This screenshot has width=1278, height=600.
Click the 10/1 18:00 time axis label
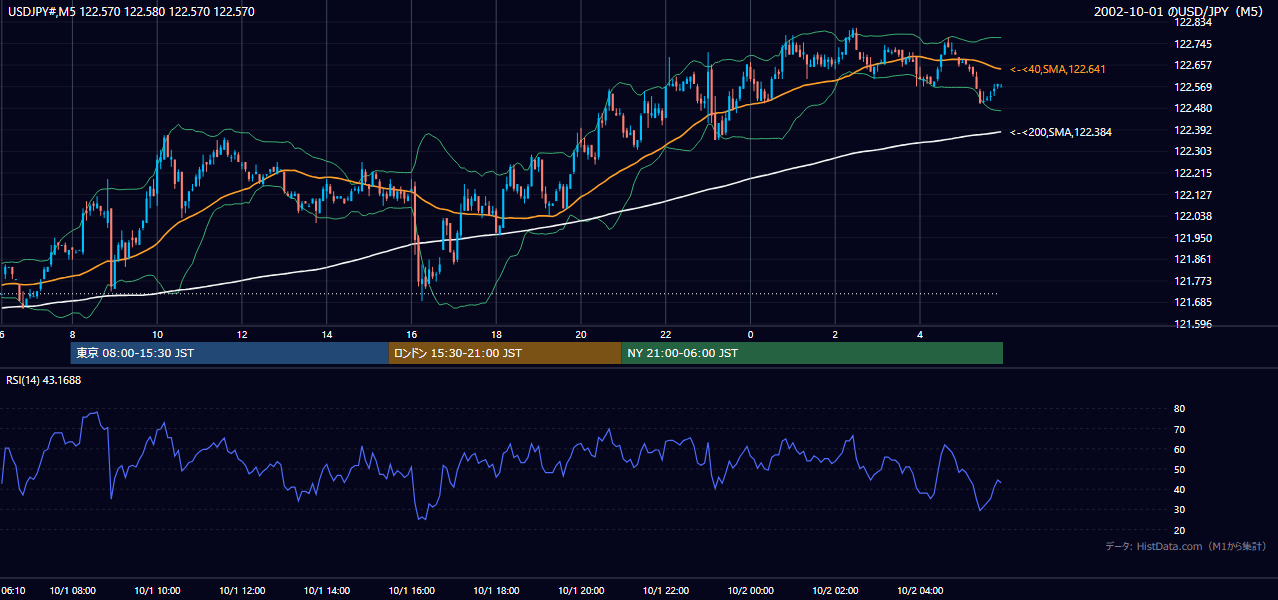(x=496, y=591)
